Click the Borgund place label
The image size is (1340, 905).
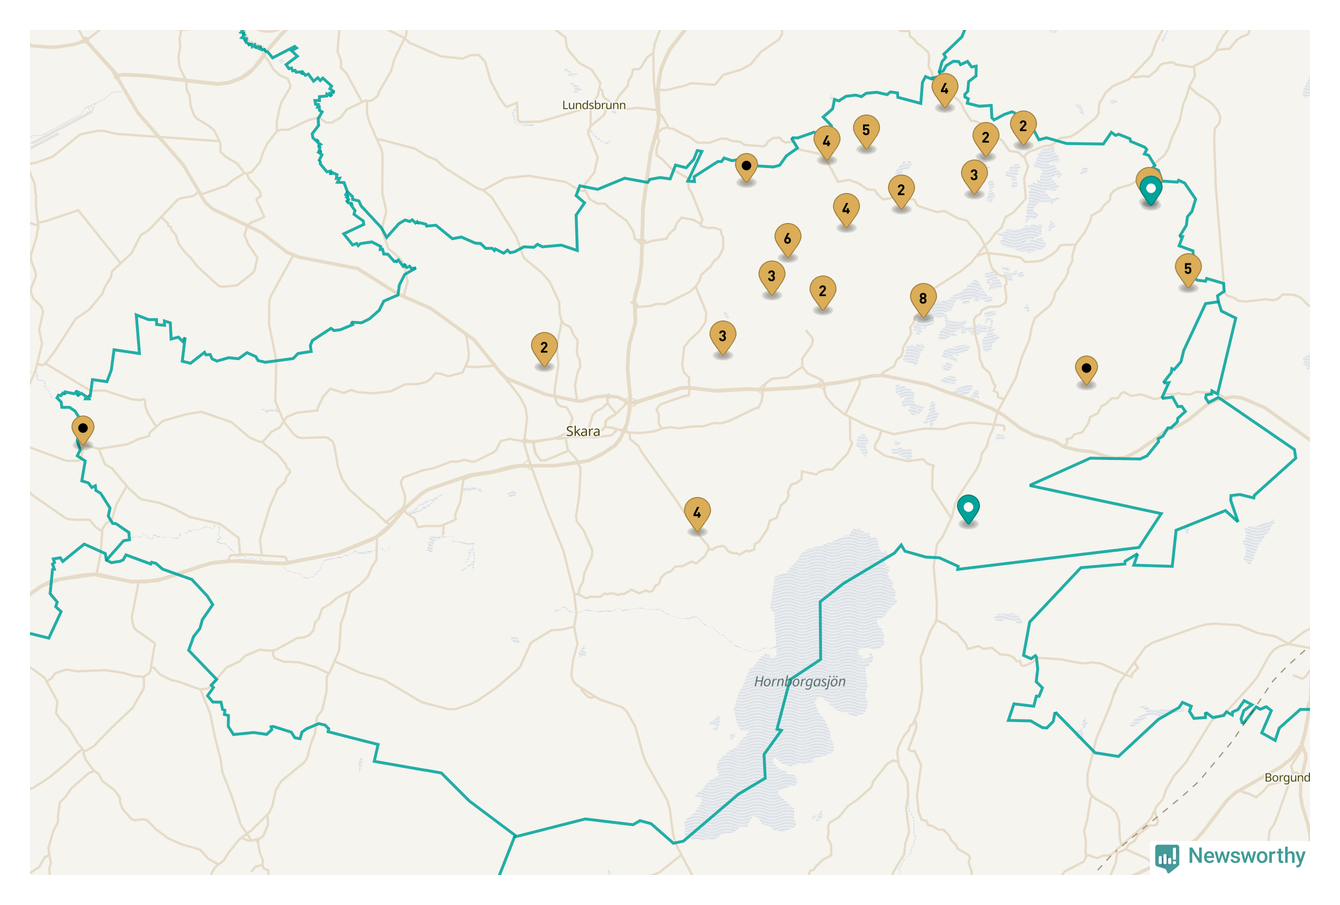[1286, 777]
